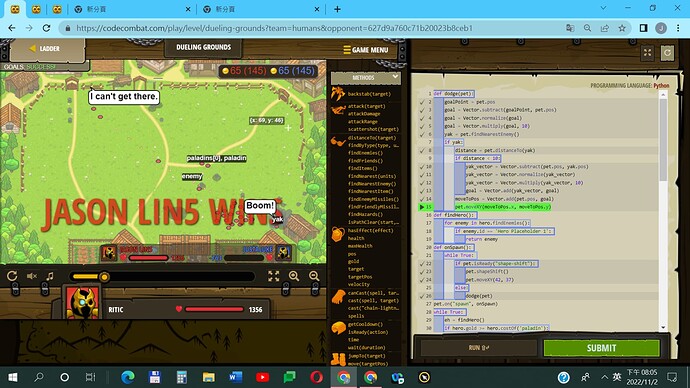The width and height of the screenshot is (690, 388).
Task: Click the distanceTo(target) method
Action: tap(371, 138)
